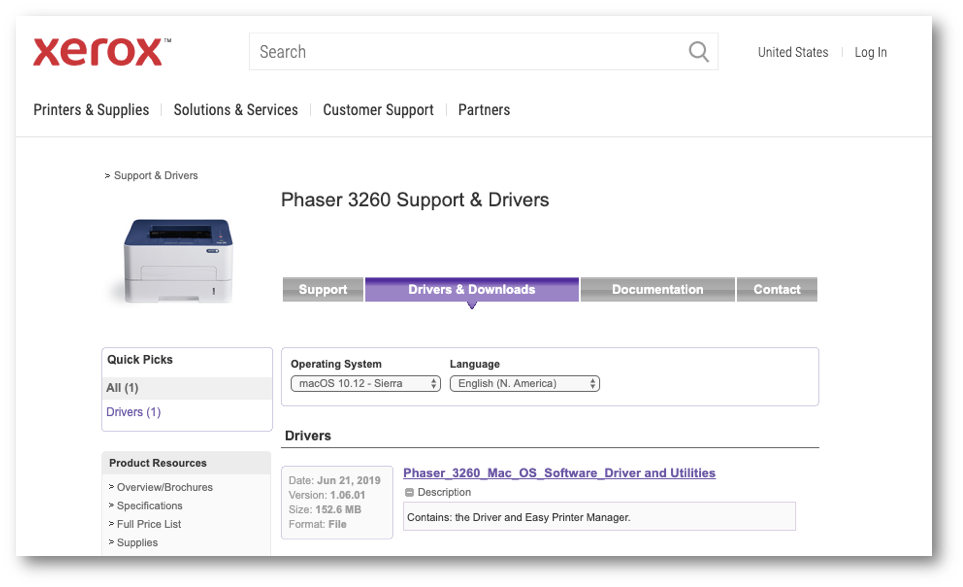This screenshot has width=963, height=587.
Task: Open the Printers & Supplies menu
Action: pyautogui.click(x=91, y=110)
